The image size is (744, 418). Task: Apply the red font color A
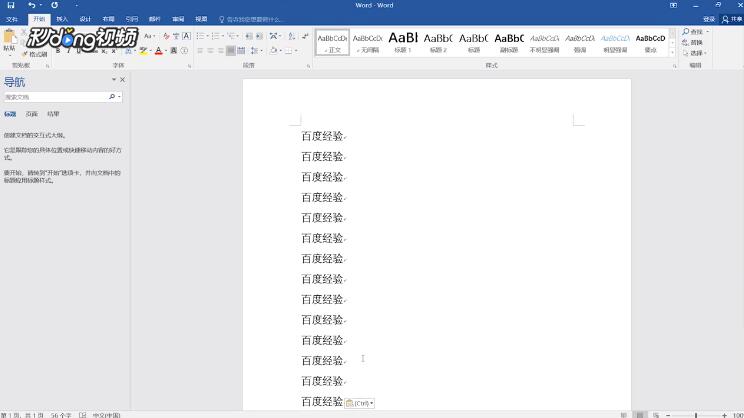point(158,51)
